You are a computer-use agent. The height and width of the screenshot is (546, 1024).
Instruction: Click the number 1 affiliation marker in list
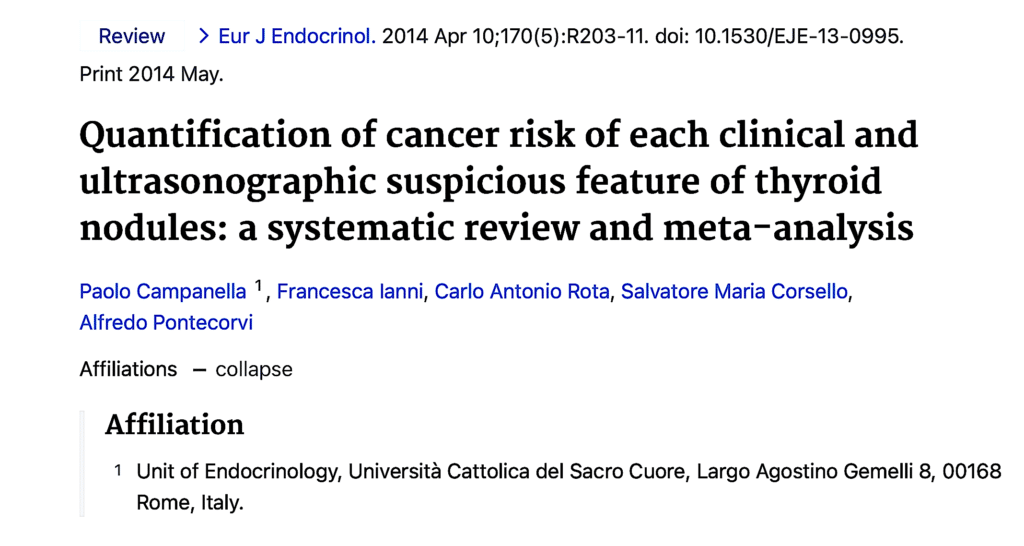(118, 471)
